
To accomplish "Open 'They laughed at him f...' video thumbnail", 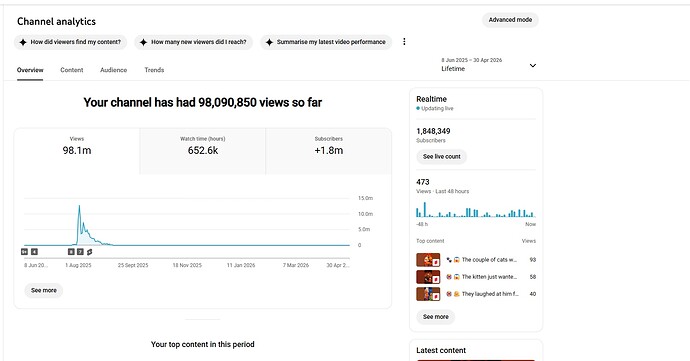I will point(428,294).
